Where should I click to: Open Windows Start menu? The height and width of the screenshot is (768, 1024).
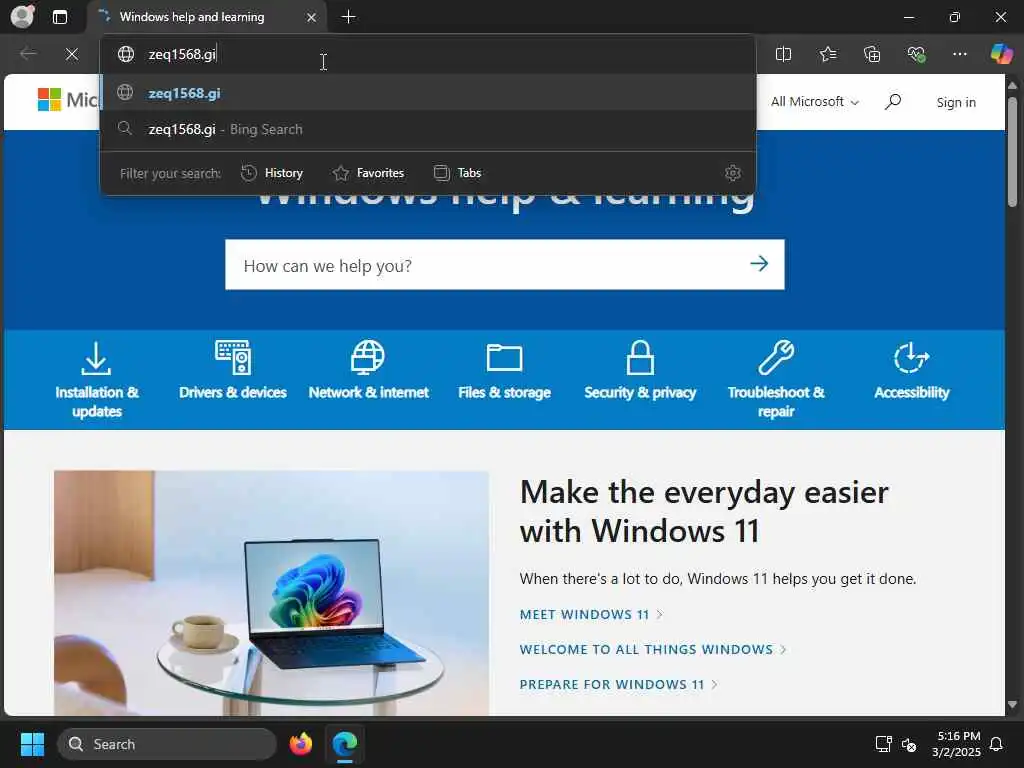pos(32,744)
